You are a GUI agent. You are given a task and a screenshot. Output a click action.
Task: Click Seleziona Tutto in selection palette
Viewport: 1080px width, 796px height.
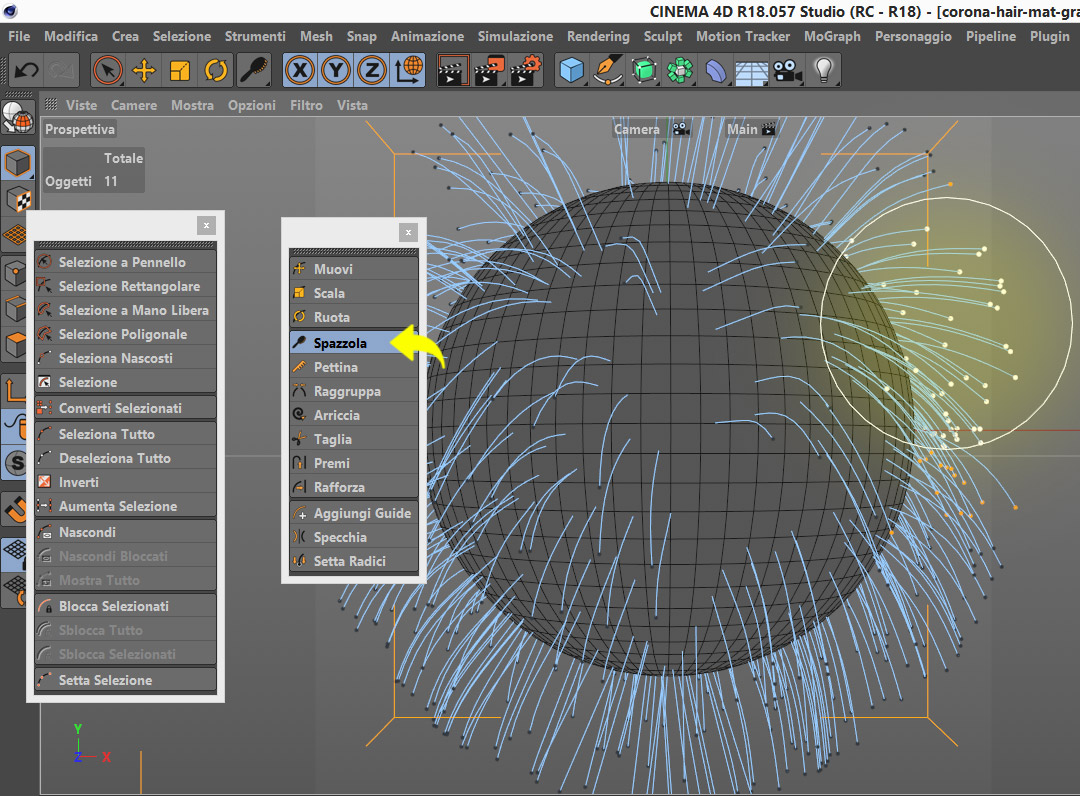click(x=125, y=434)
